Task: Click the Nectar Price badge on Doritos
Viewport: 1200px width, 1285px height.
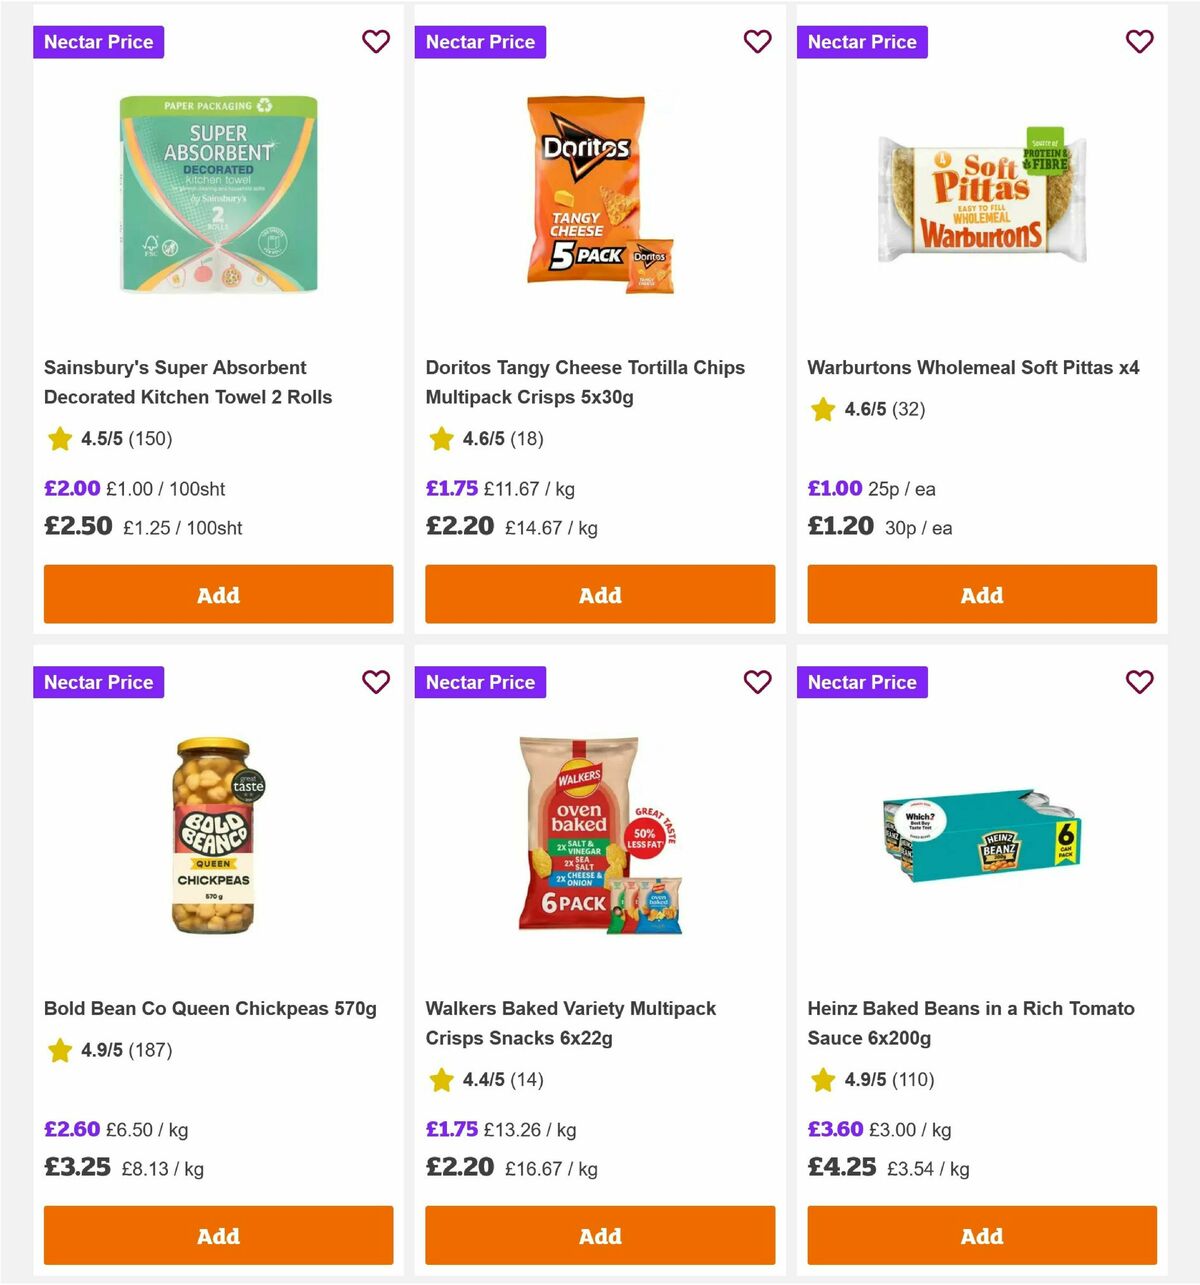Action: pos(480,42)
